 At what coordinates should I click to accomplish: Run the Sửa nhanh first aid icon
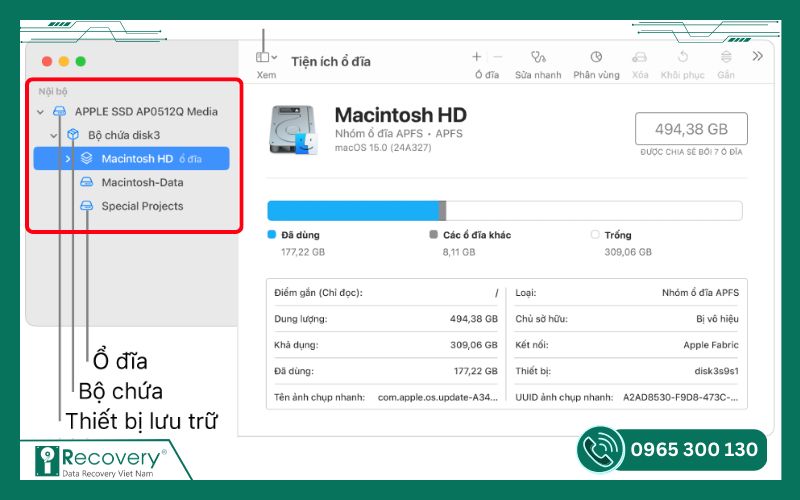[538, 57]
